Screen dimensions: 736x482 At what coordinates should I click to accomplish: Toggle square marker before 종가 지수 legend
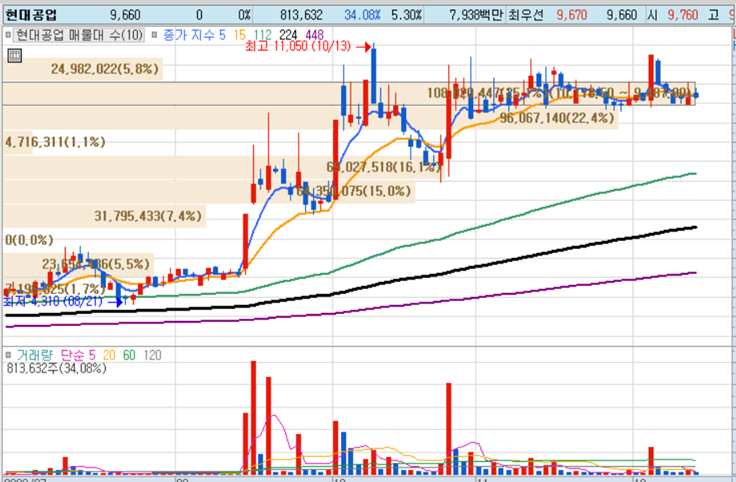coord(154,35)
